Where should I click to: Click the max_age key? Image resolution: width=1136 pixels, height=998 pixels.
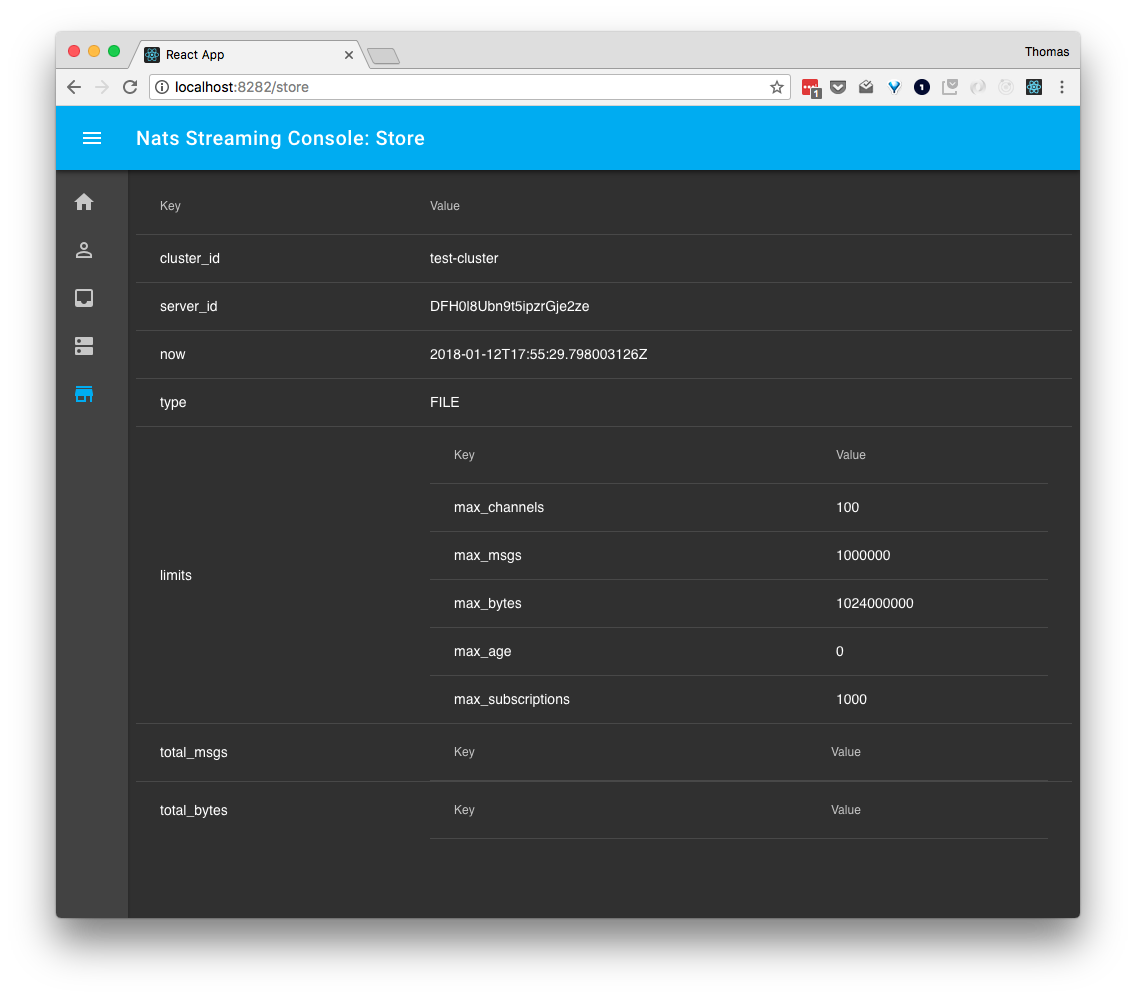pos(483,652)
